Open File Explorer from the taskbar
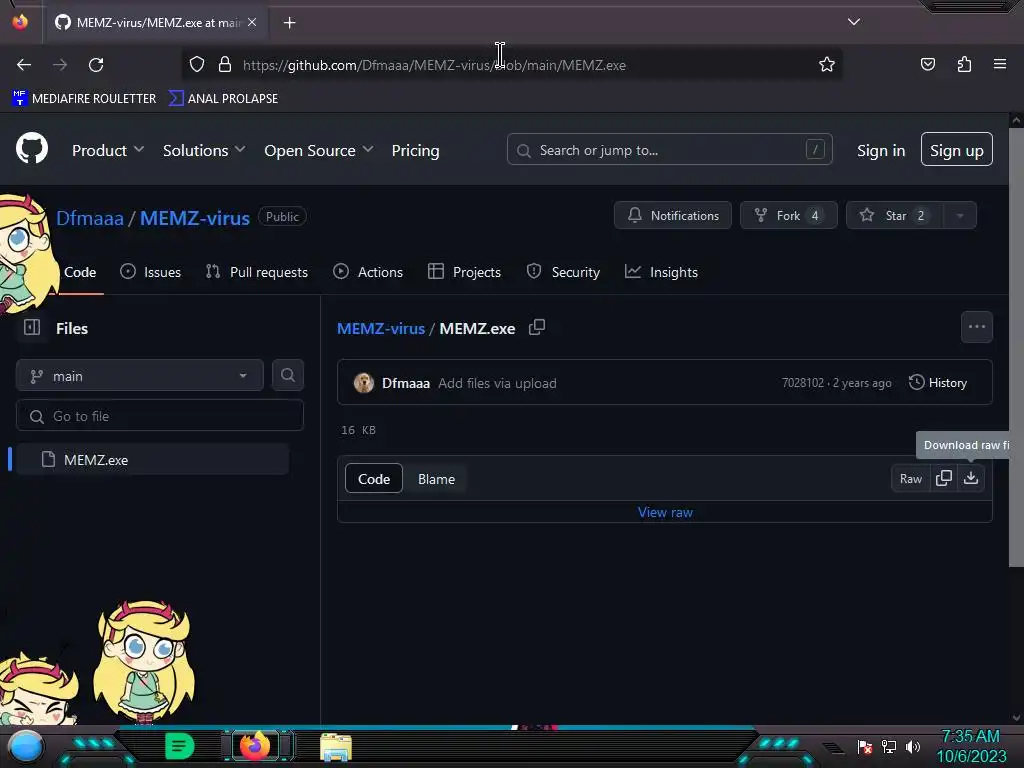The width and height of the screenshot is (1024, 768). (336, 747)
